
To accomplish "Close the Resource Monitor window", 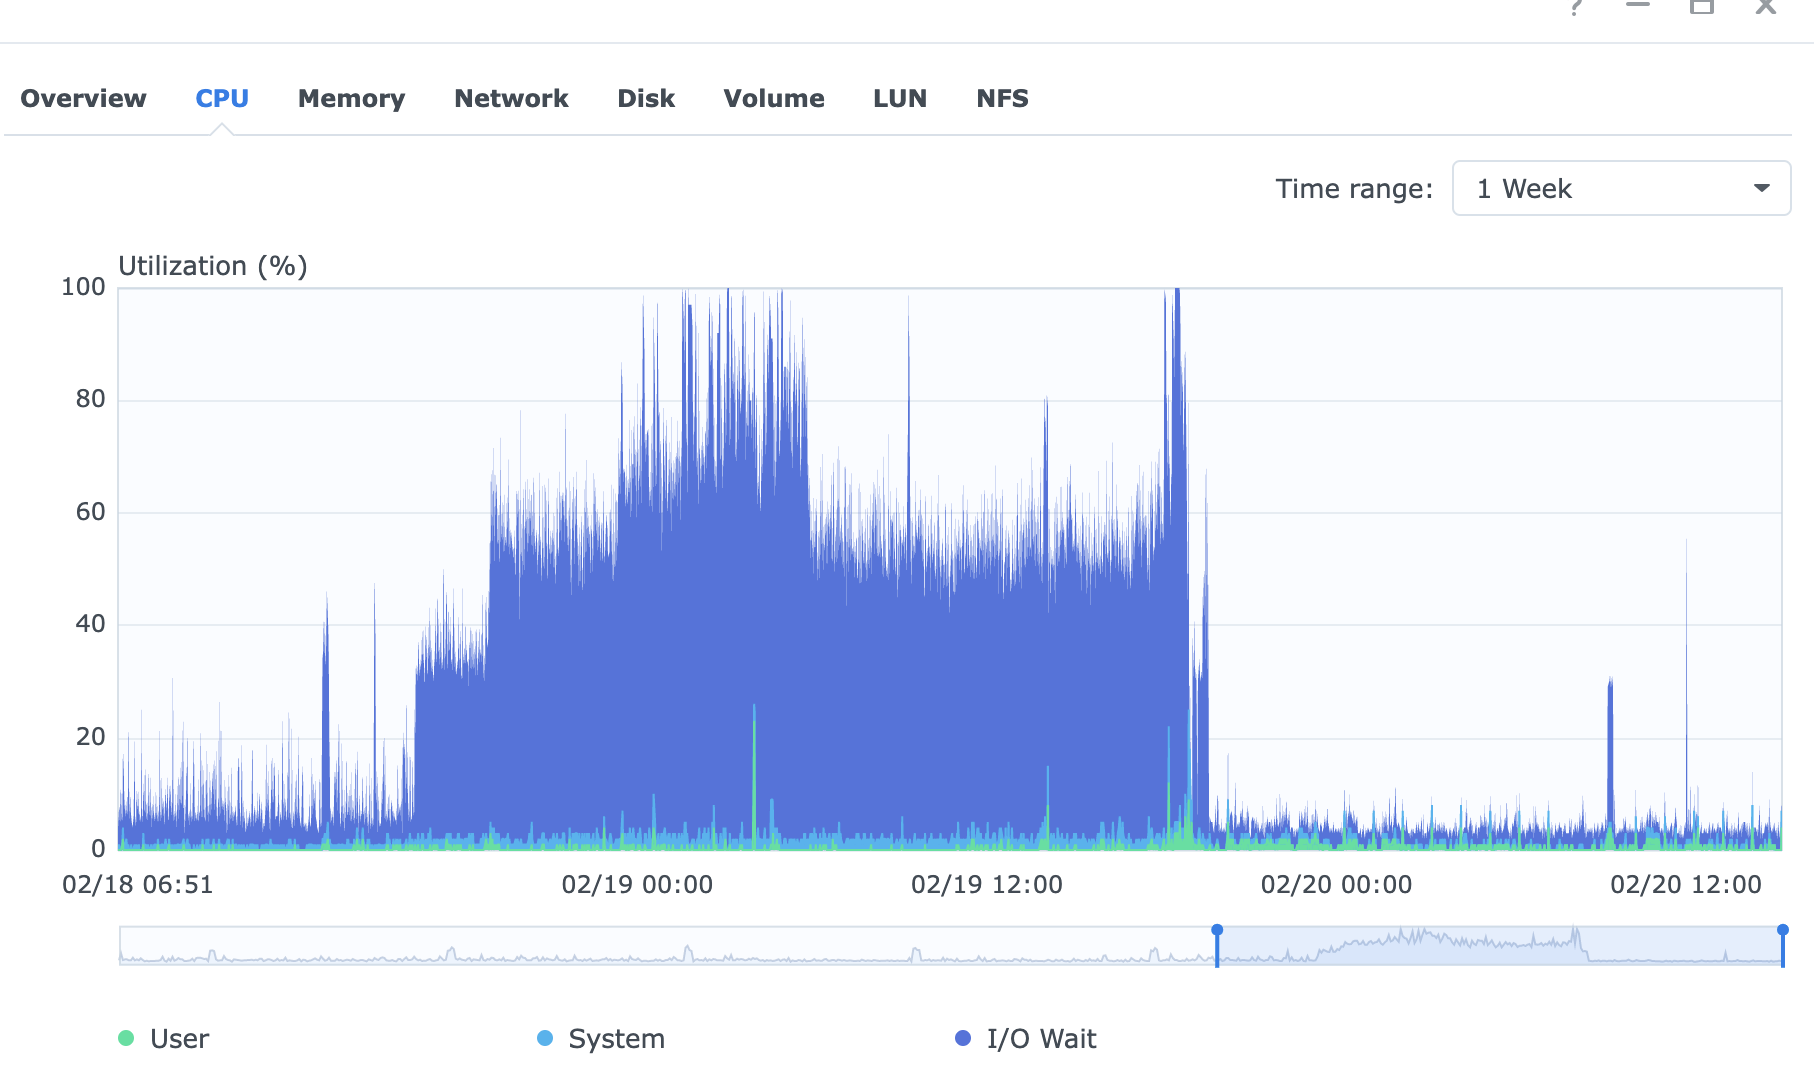I will [1765, 7].
